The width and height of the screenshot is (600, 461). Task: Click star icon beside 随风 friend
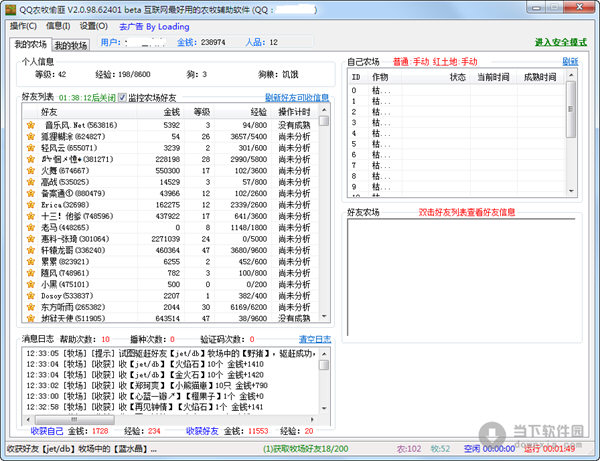pos(31,273)
